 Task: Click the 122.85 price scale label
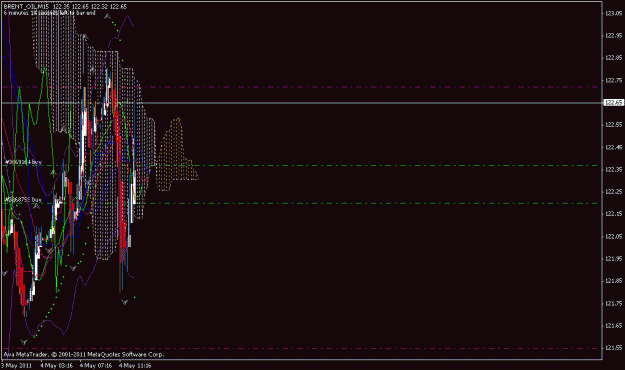[x=614, y=58]
